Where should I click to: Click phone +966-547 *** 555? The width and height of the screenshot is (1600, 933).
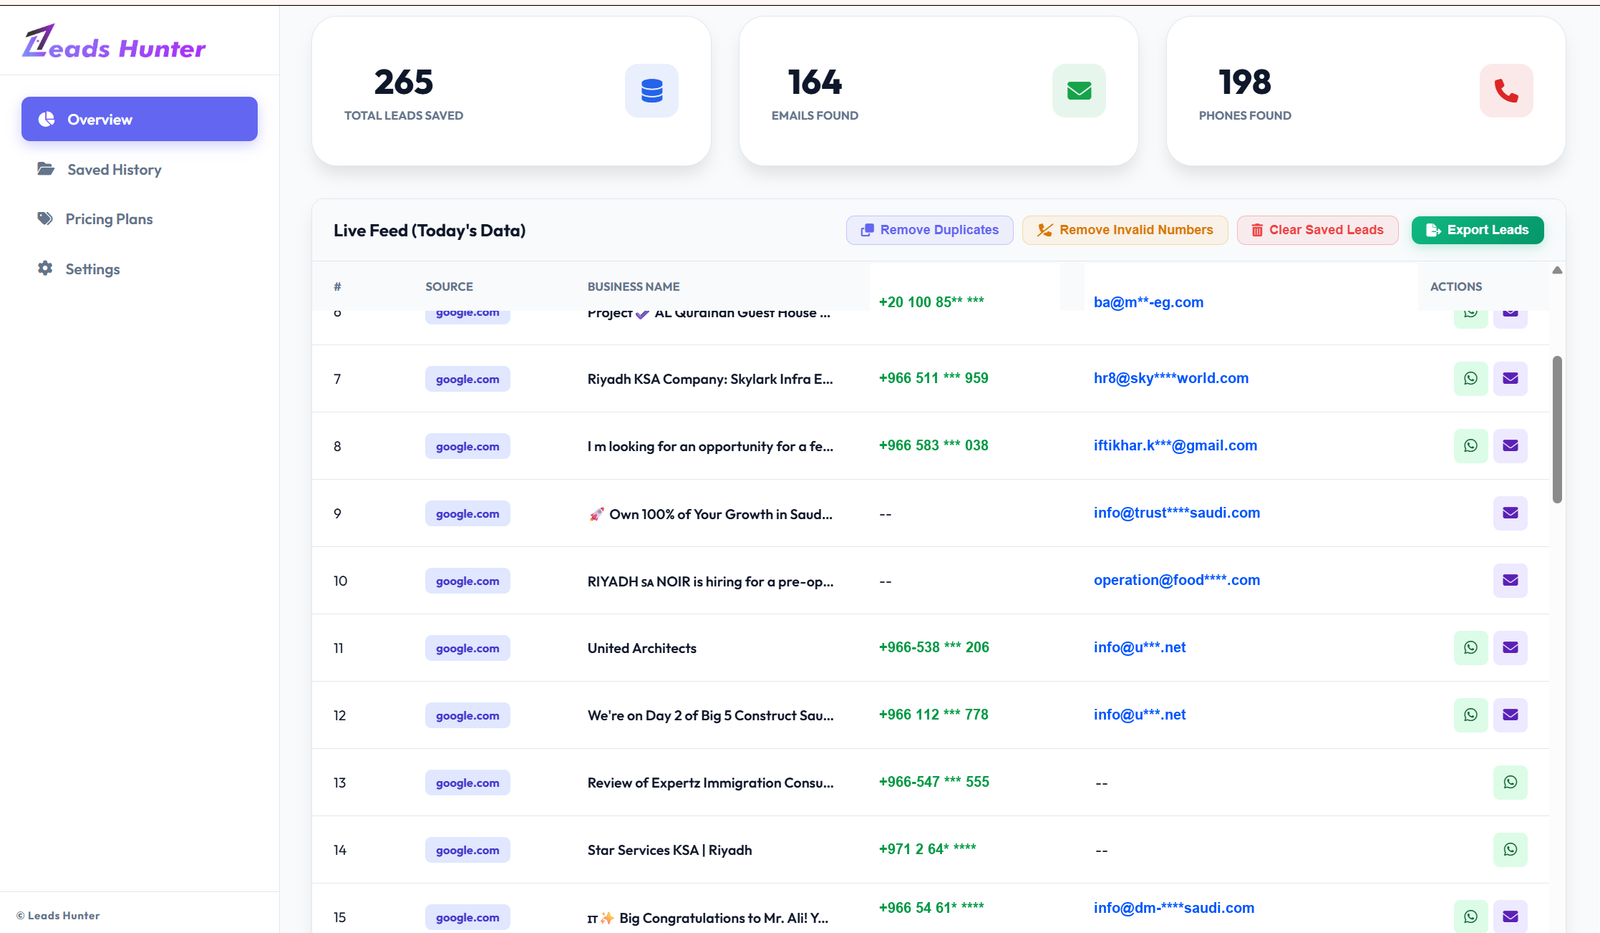(934, 782)
